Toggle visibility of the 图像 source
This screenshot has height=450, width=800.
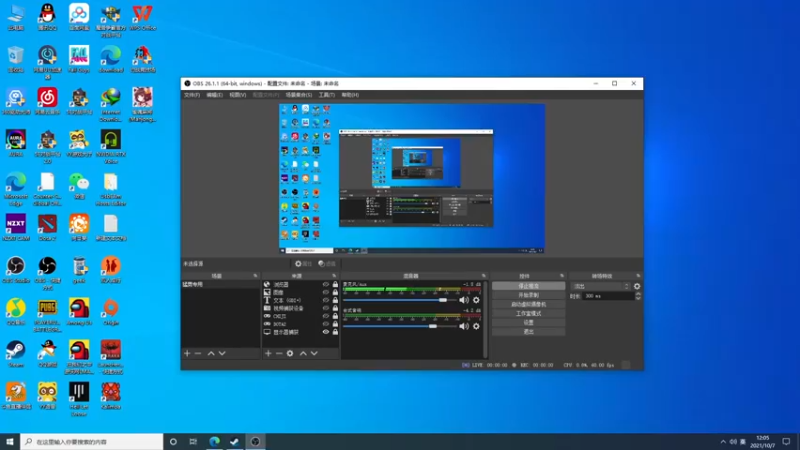[326, 292]
